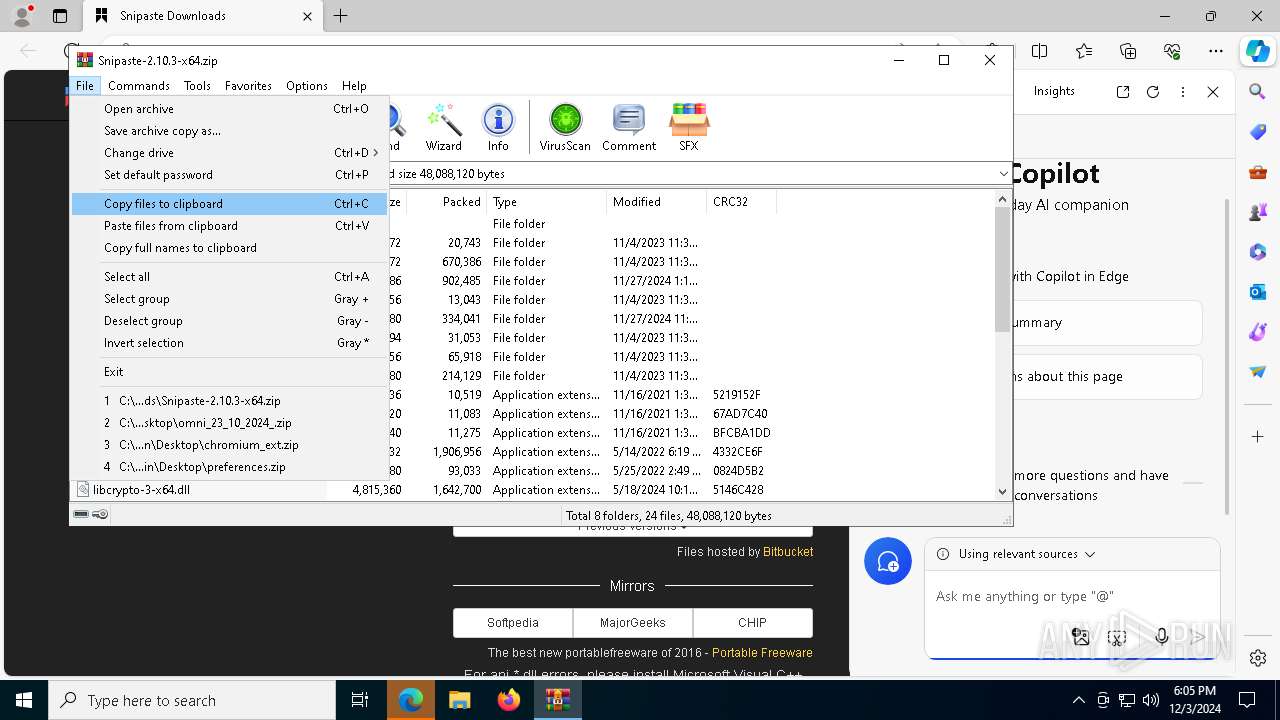This screenshot has width=1280, height=720.
Task: Click the Copilot icon in Edge toolbar
Action: pyautogui.click(x=1257, y=51)
